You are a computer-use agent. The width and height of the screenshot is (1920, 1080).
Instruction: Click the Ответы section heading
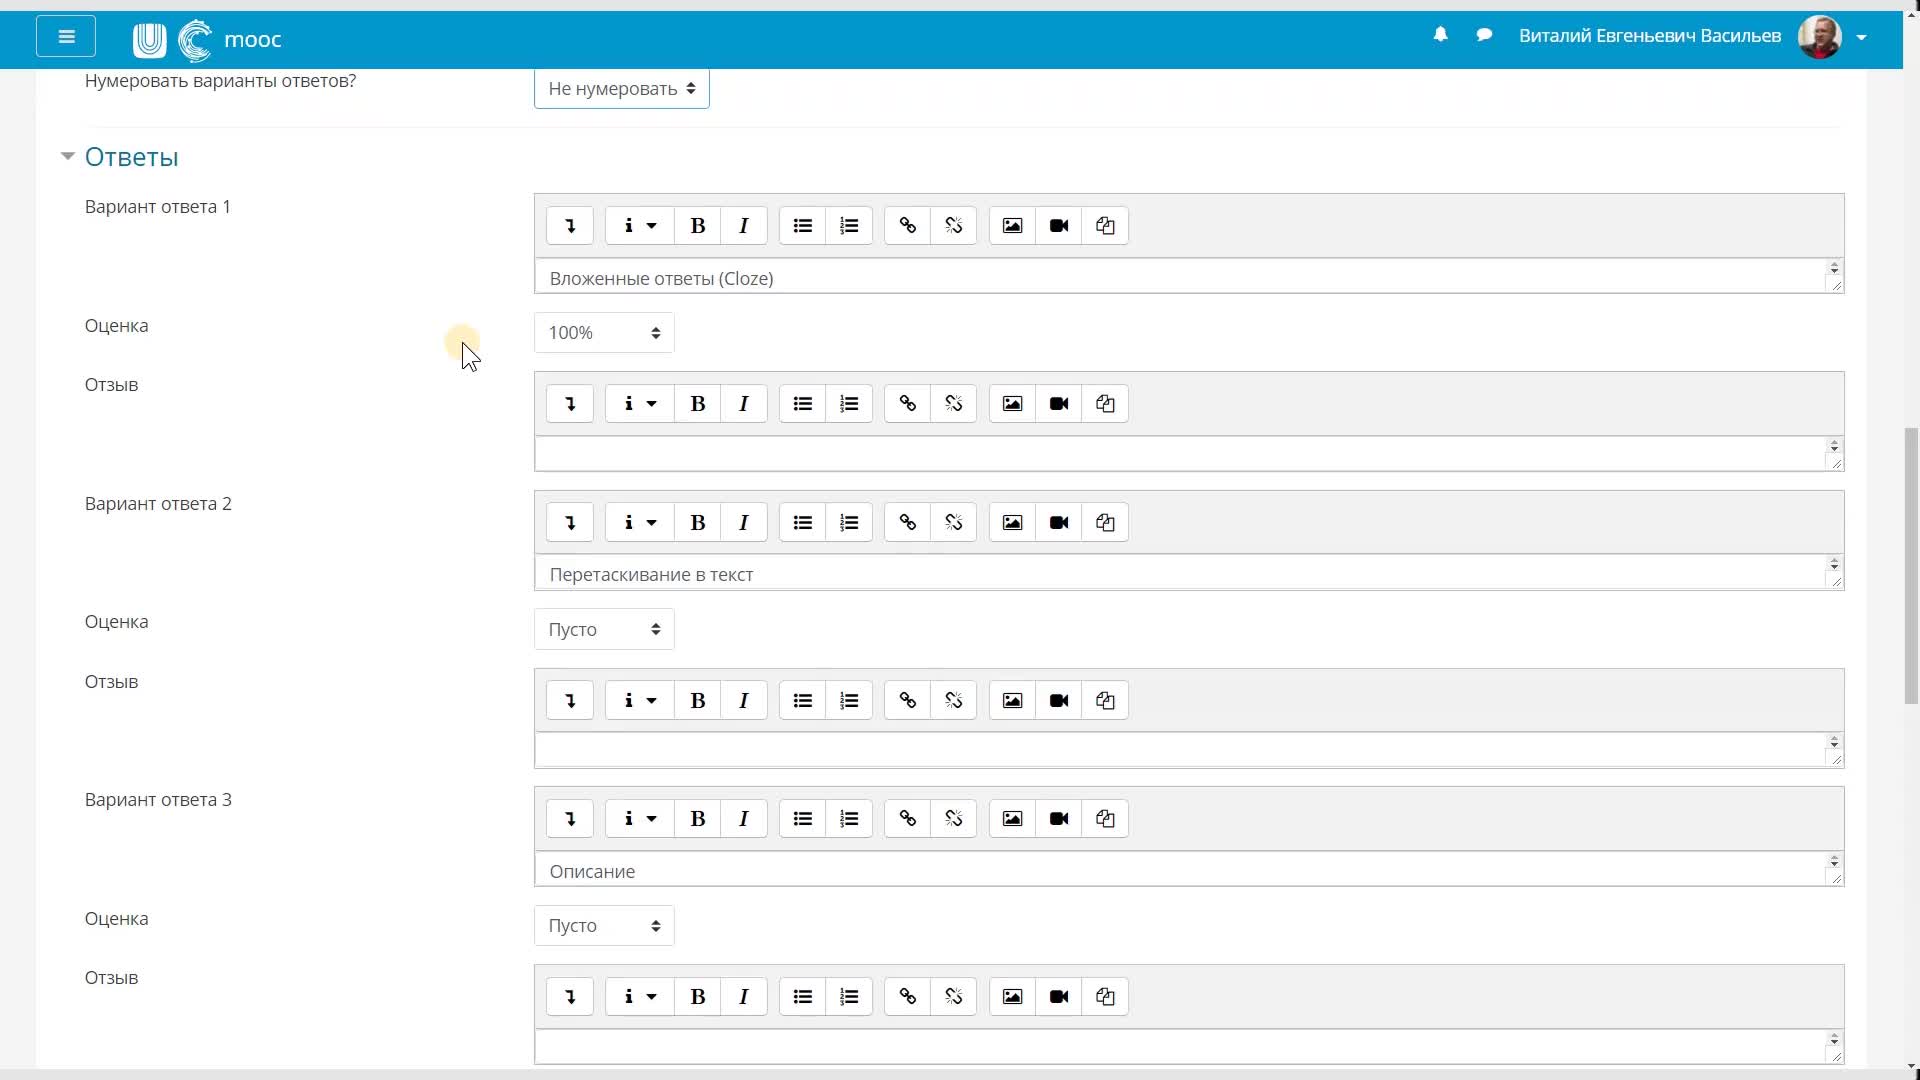click(131, 157)
